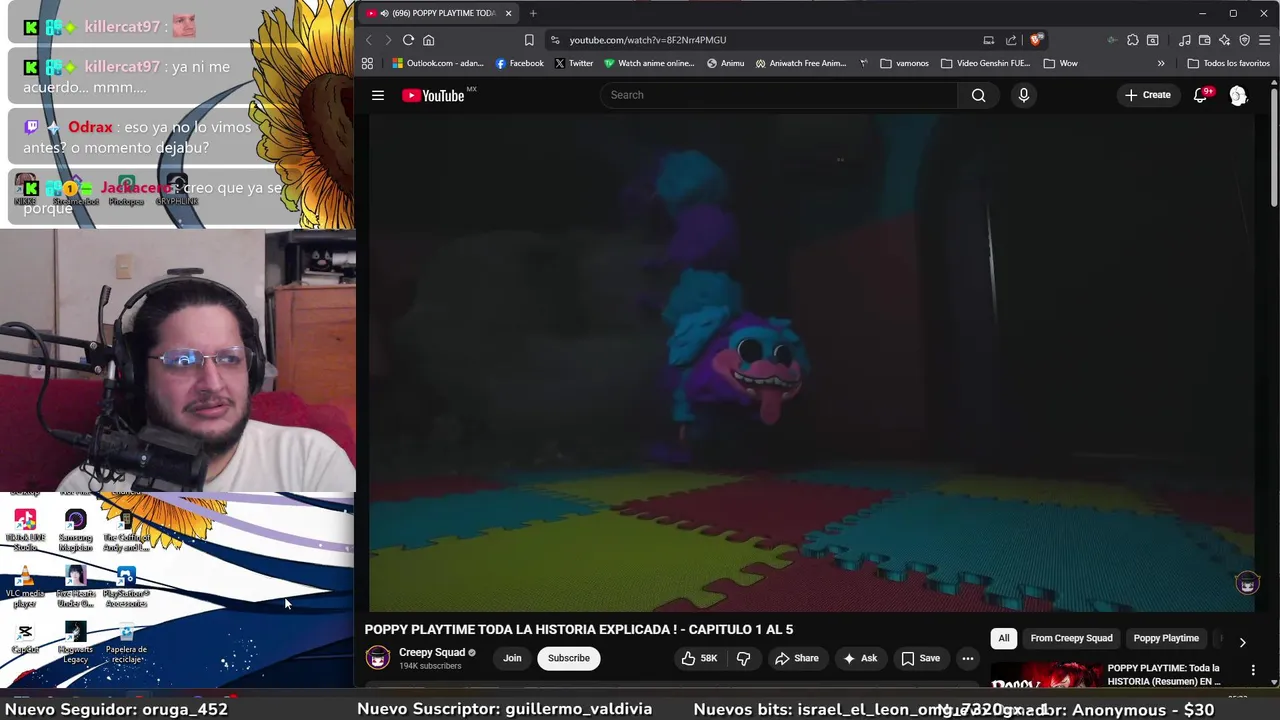Open the Outlook.com bookmark

coord(438,63)
